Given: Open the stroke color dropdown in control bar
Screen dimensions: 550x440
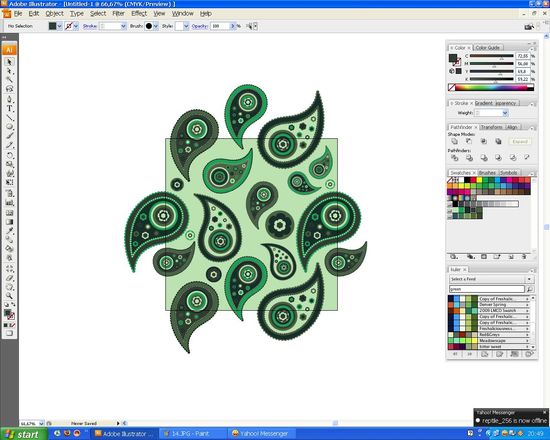Looking at the screenshot, I should tap(76, 26).
